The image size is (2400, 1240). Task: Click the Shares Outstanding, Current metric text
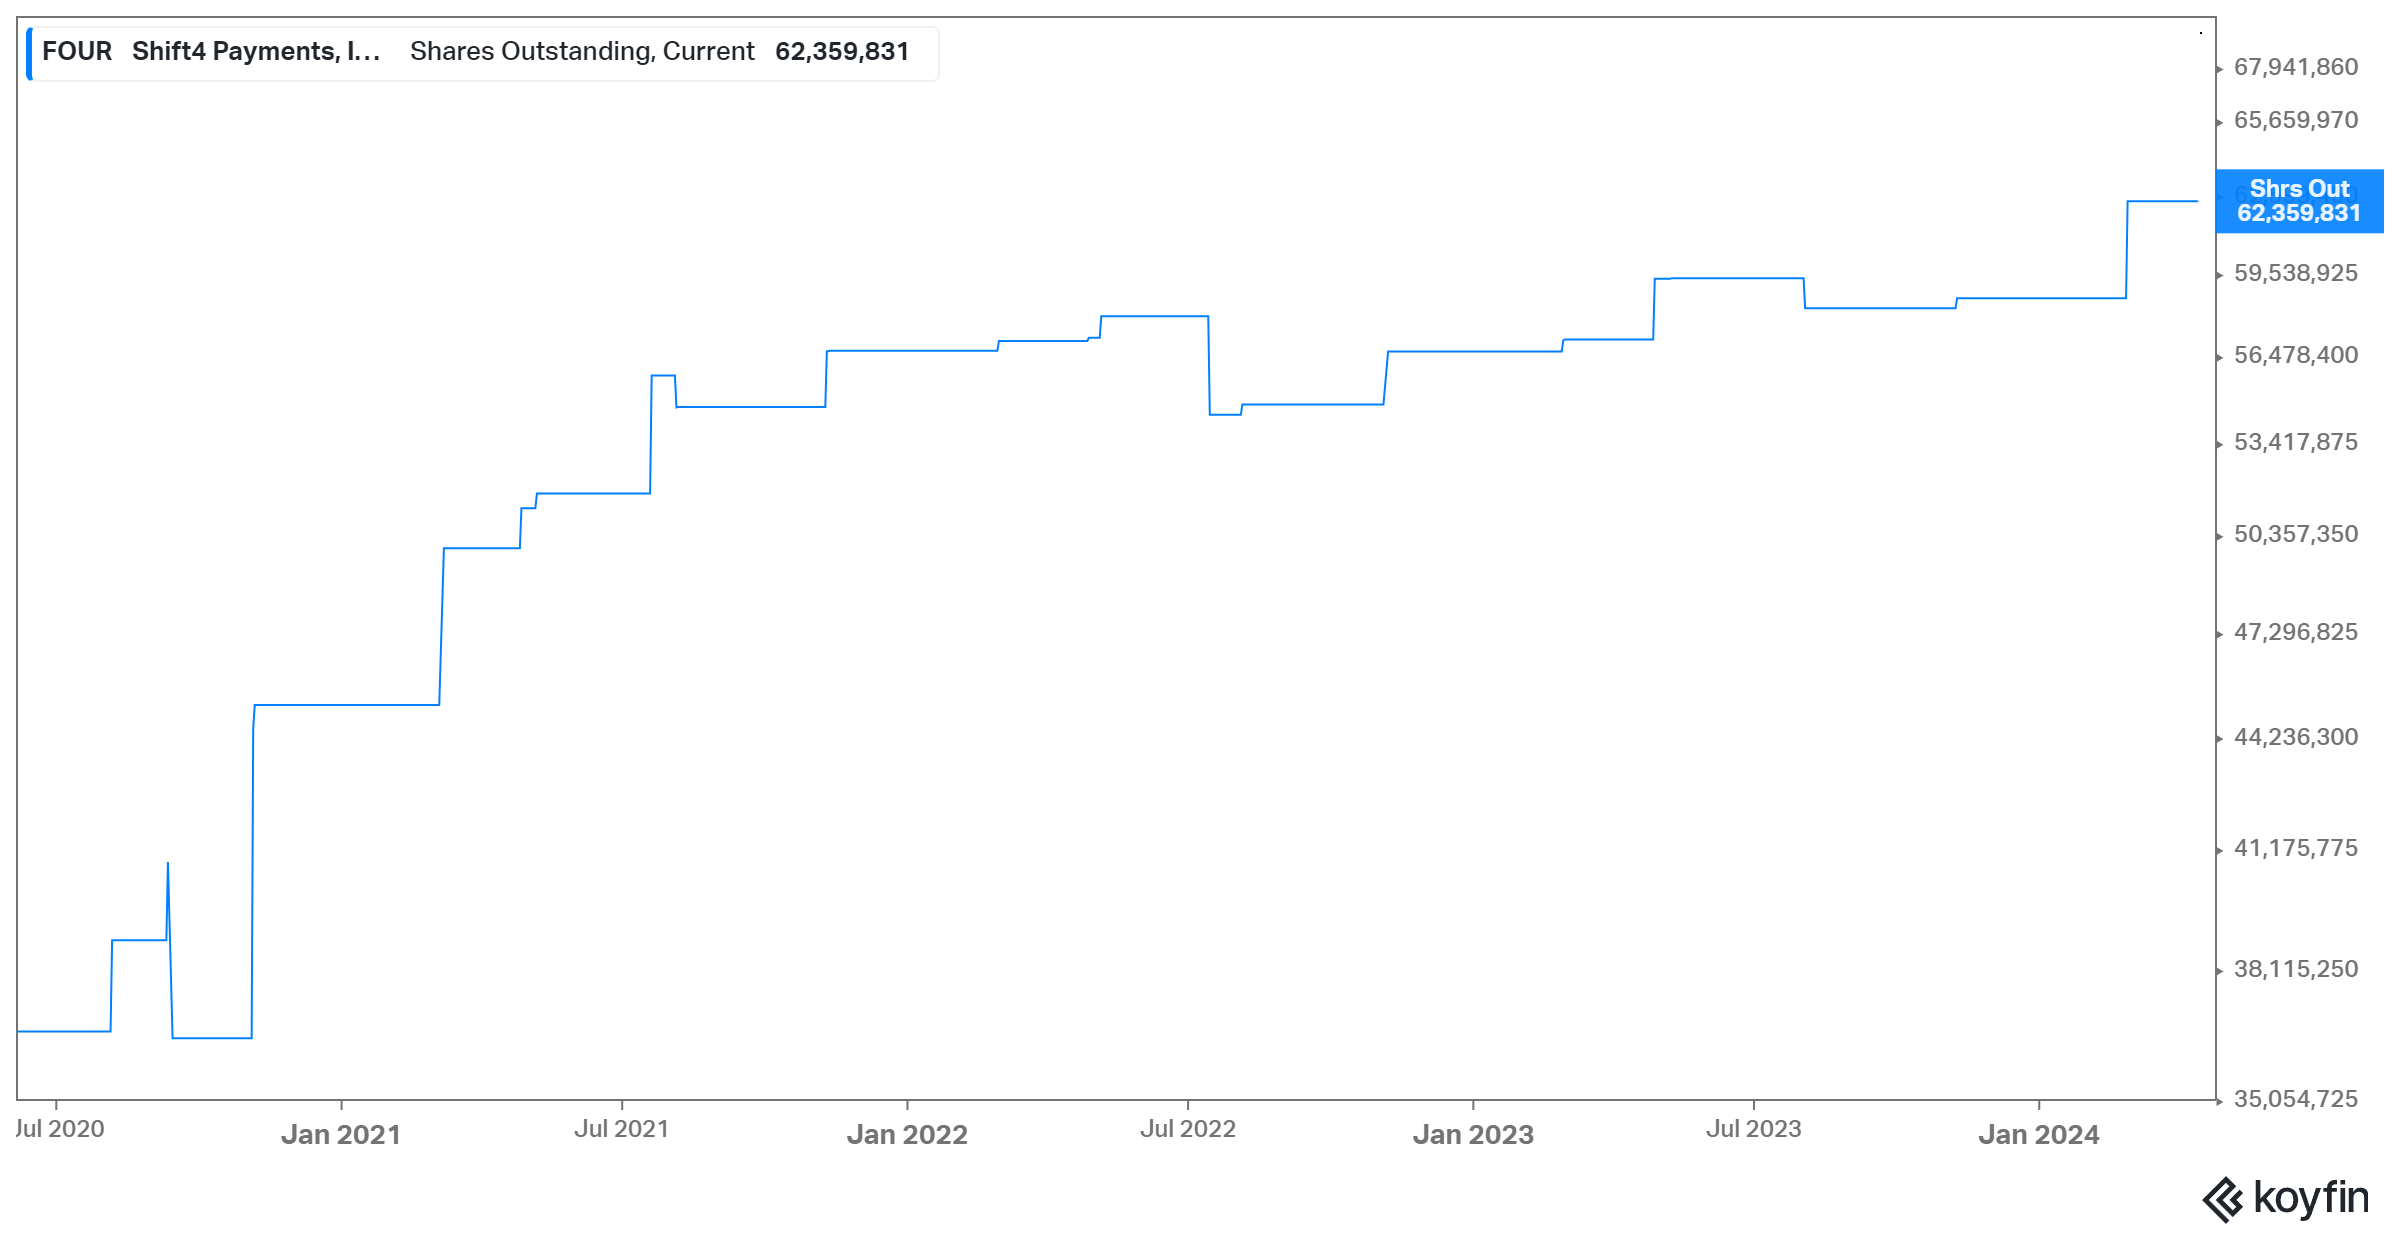[580, 51]
